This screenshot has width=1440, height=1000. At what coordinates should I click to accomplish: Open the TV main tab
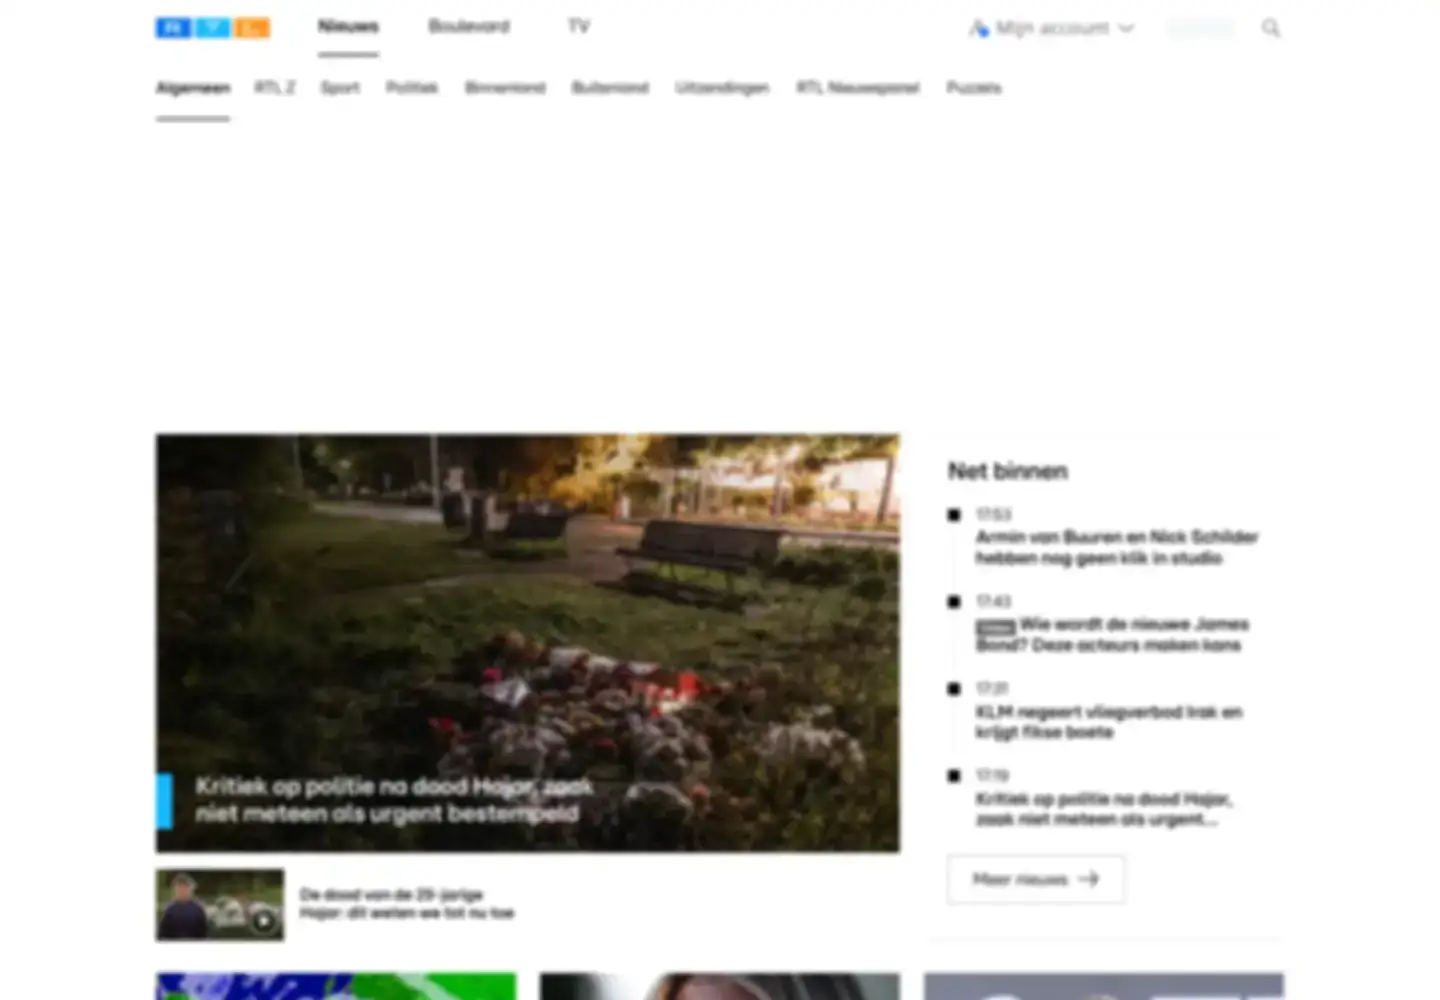click(x=579, y=26)
